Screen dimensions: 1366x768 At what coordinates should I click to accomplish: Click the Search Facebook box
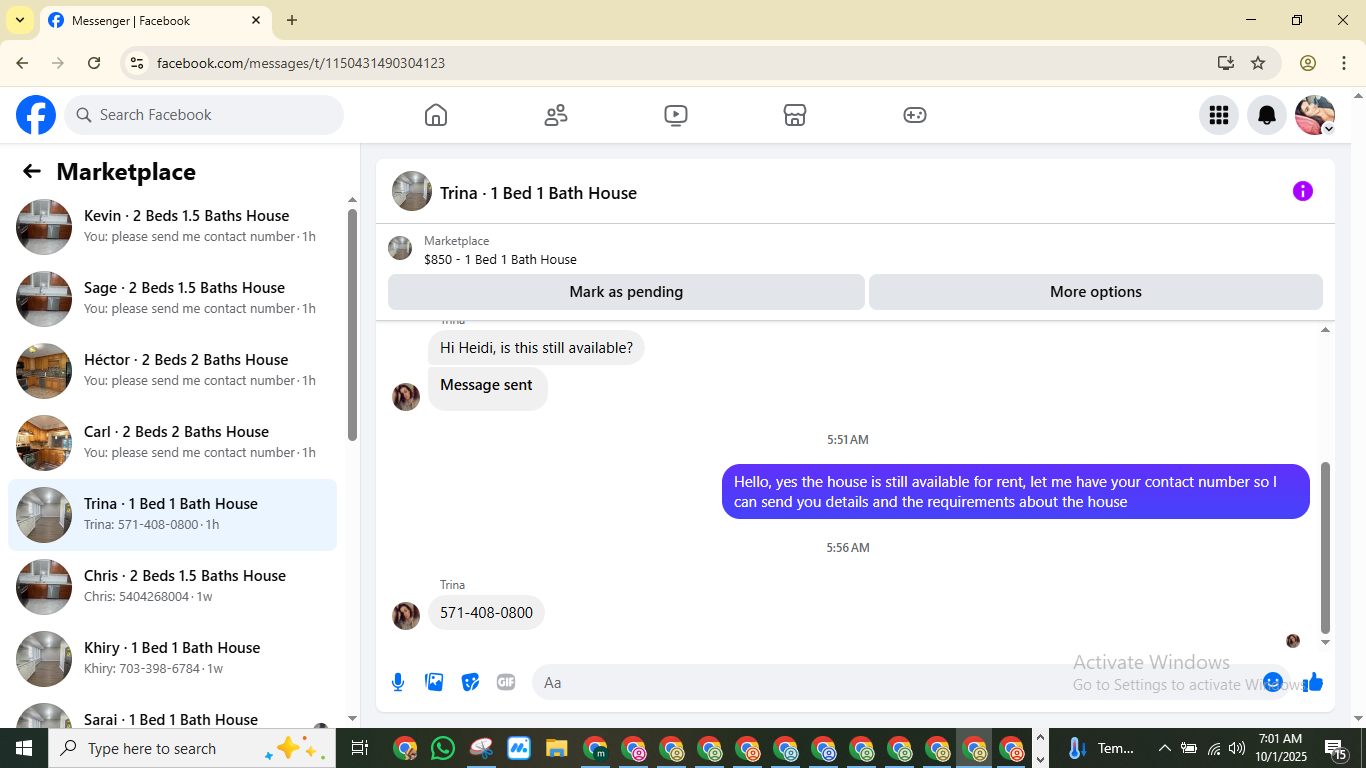[x=204, y=115]
